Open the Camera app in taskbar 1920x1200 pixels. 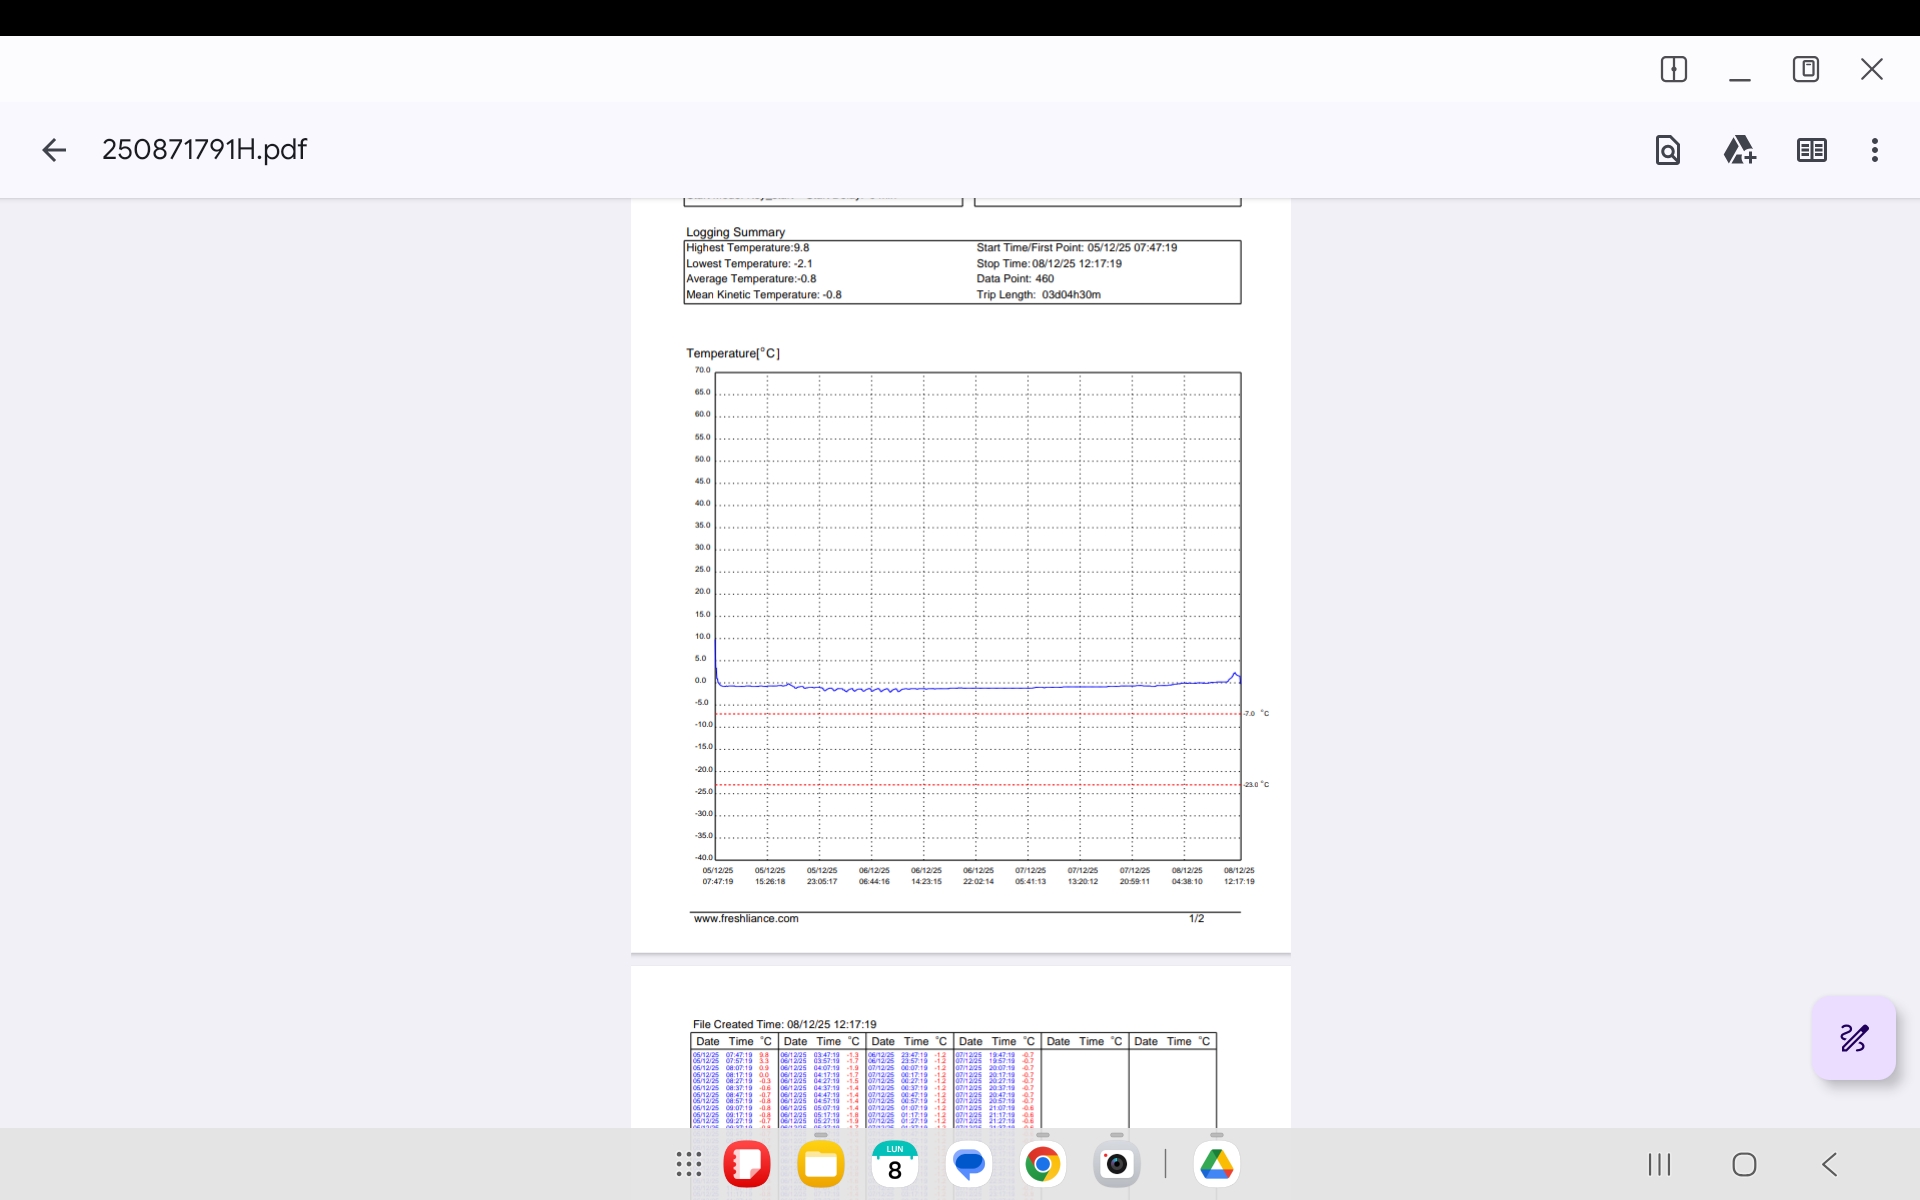click(x=1116, y=1164)
